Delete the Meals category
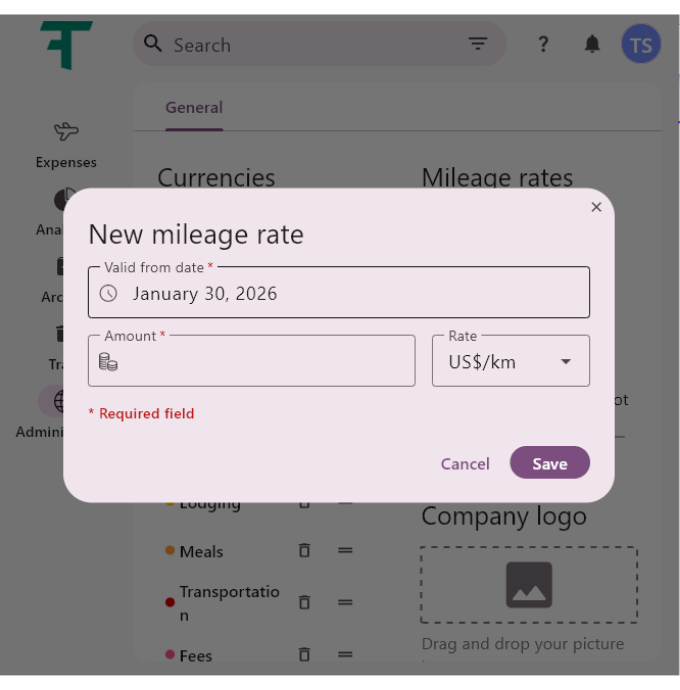The image size is (680, 690). pyautogui.click(x=304, y=550)
